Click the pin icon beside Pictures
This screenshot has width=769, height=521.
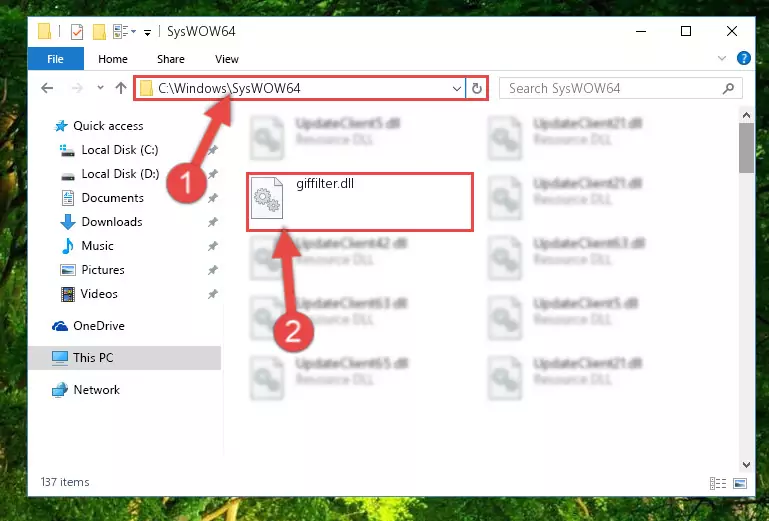click(x=212, y=270)
